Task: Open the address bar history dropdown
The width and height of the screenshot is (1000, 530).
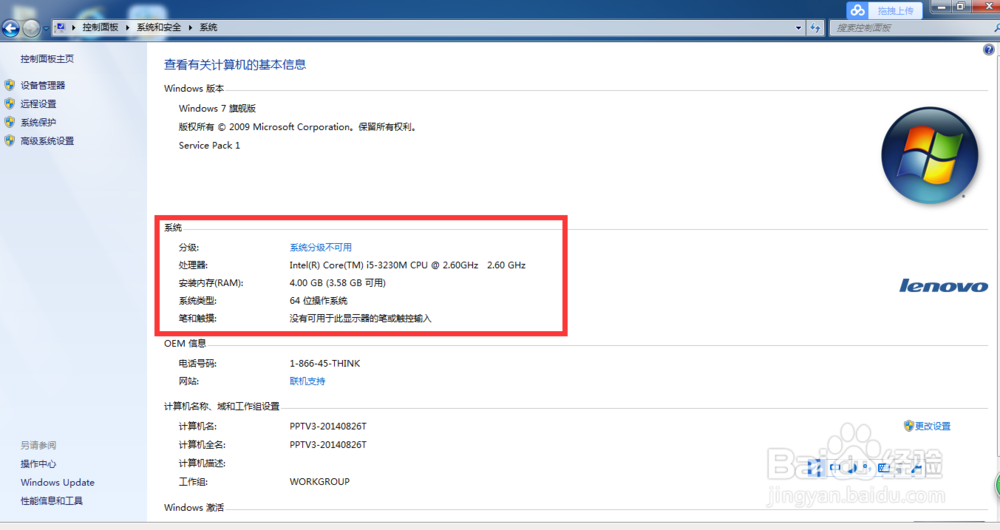Action: pos(798,27)
